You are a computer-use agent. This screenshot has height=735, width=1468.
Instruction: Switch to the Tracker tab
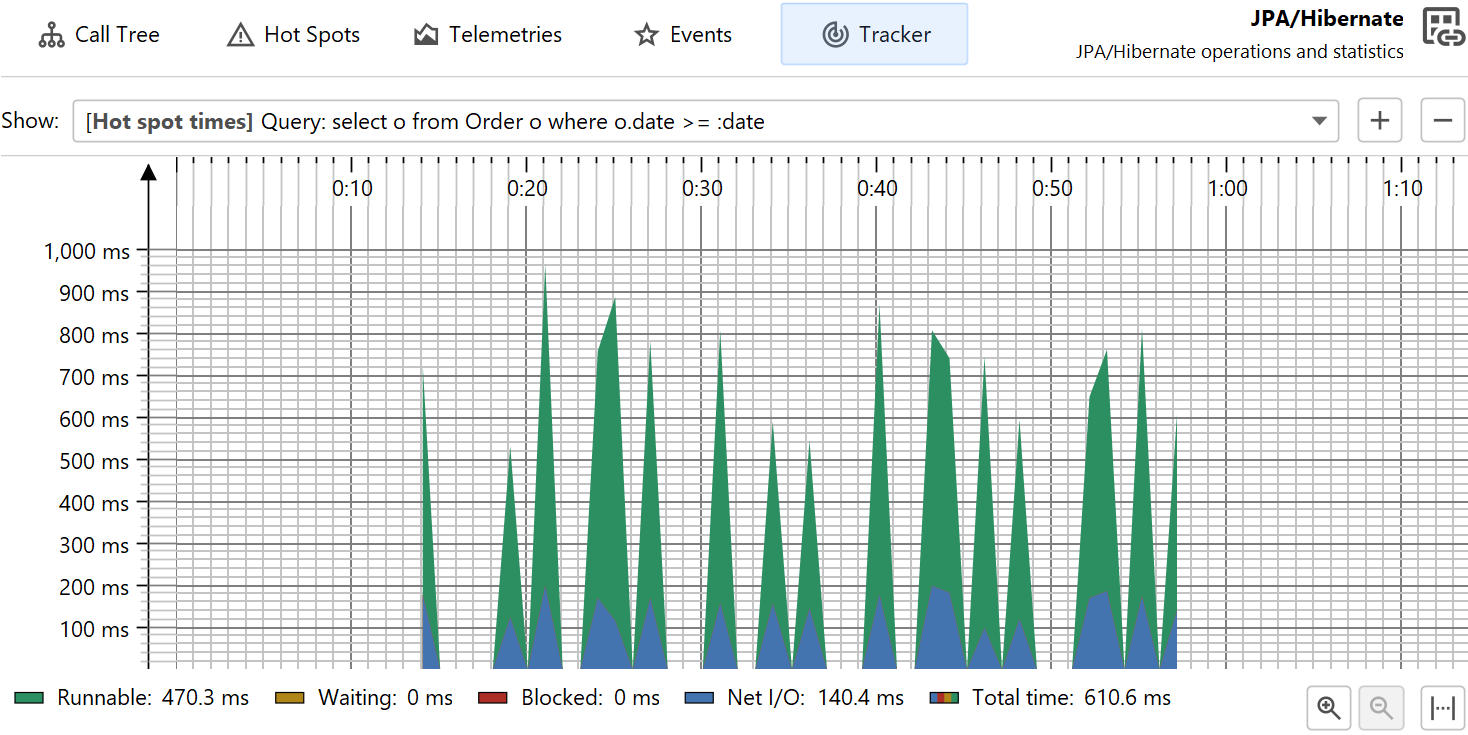pos(874,35)
